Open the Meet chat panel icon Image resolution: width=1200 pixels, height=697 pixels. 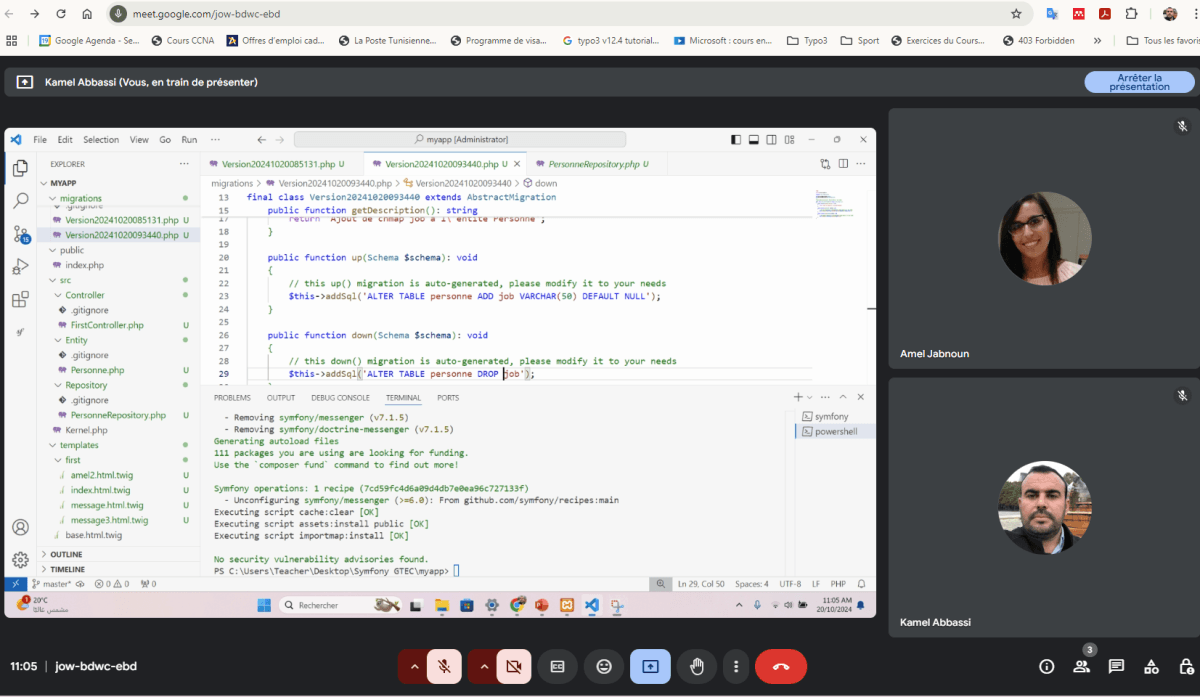pos(1116,666)
